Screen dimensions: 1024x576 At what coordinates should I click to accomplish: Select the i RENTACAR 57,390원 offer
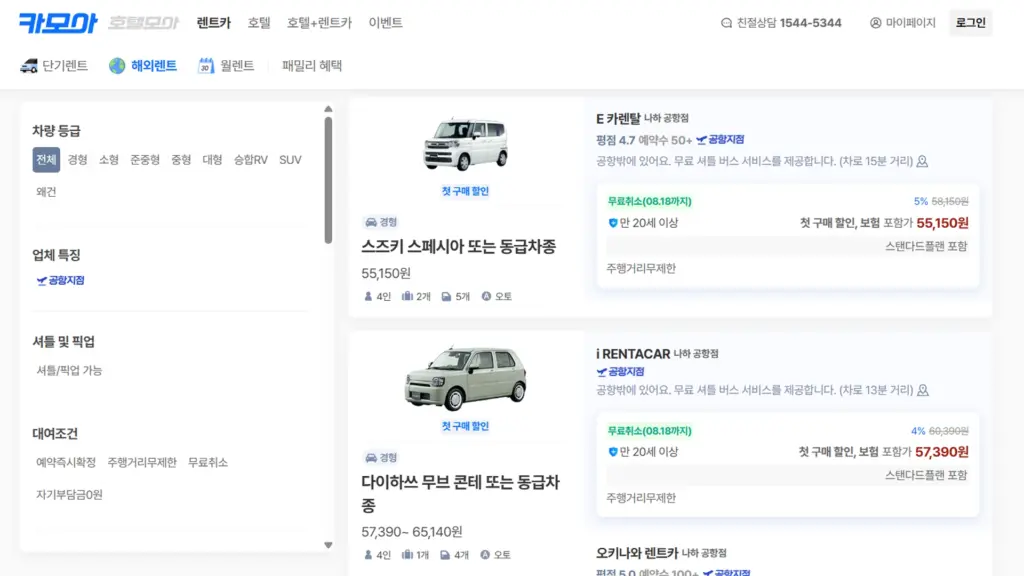click(x=788, y=465)
